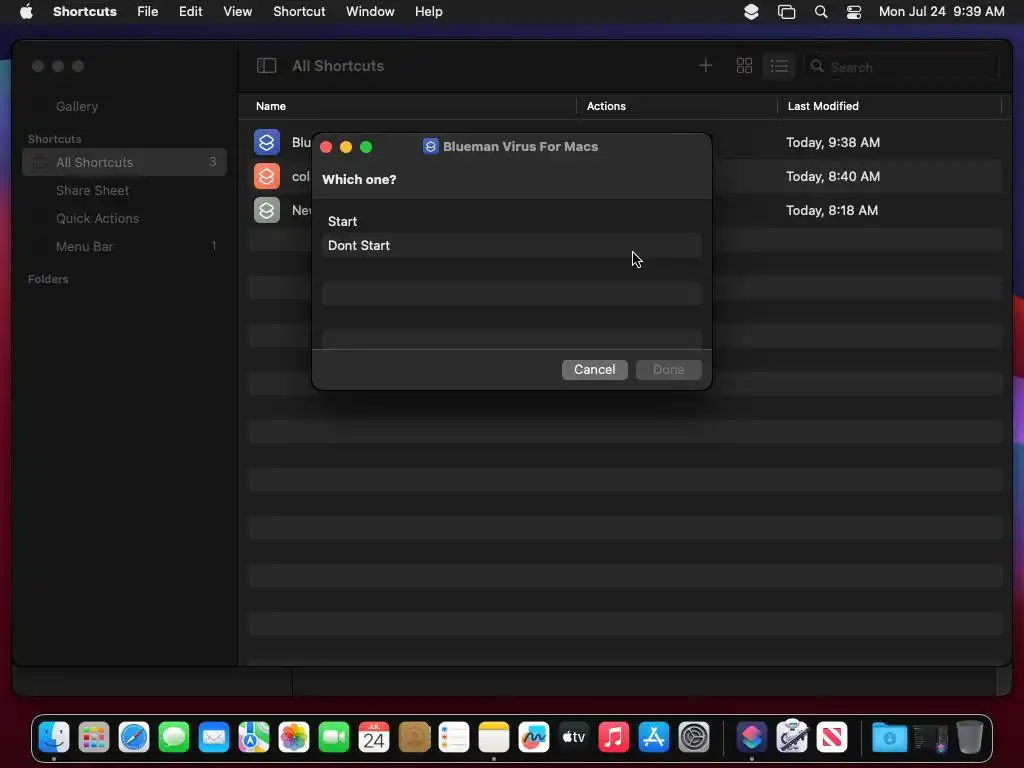Screen dimensions: 1024x768
Task: Open the Downloads folder in Dock
Action: (x=889, y=738)
